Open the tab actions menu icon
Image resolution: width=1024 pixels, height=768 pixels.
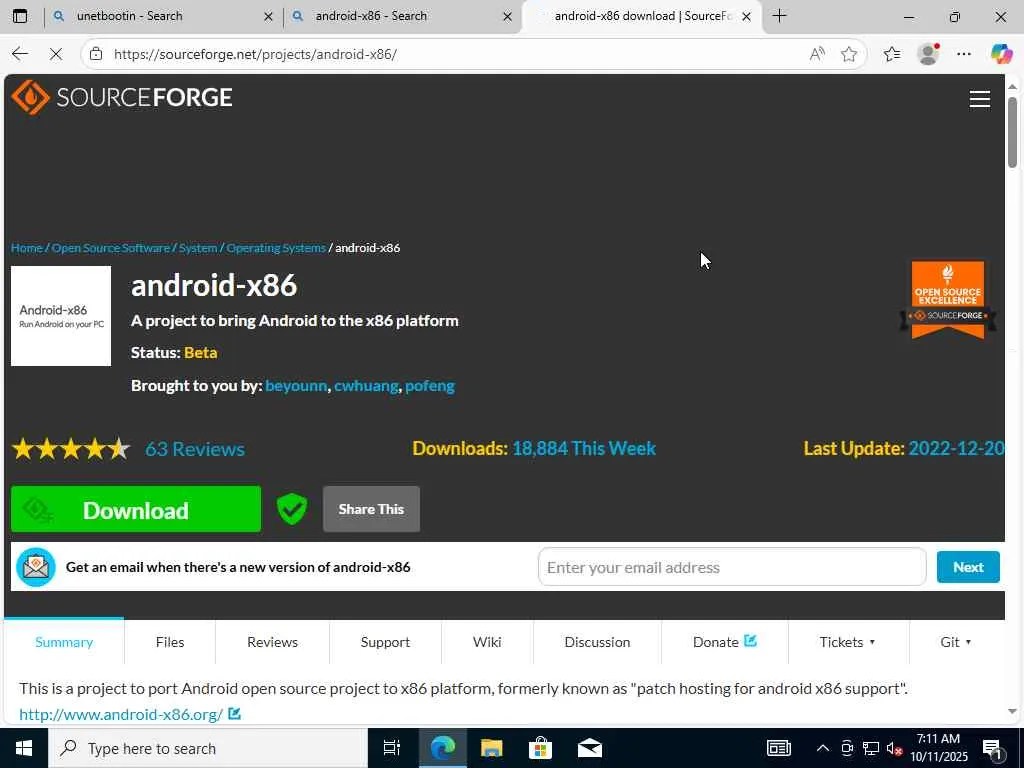20,16
